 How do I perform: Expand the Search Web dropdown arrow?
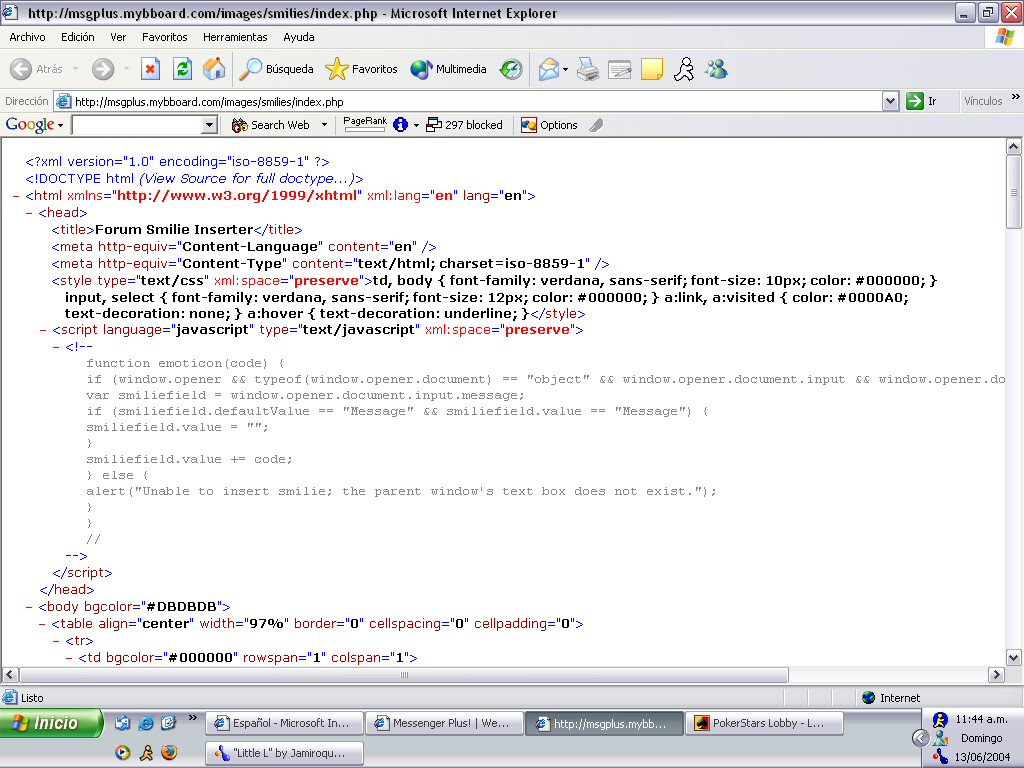click(x=324, y=125)
